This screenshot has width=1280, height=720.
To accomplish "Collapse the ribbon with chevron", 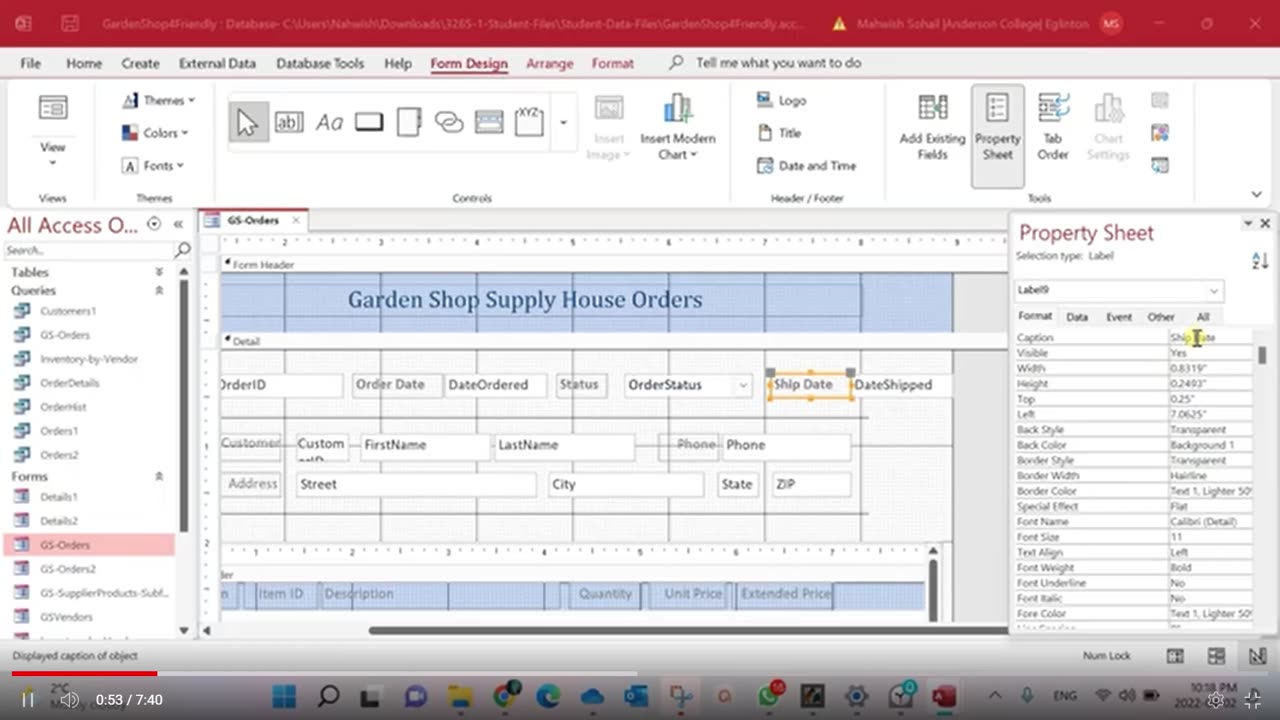I will pos(1257,195).
